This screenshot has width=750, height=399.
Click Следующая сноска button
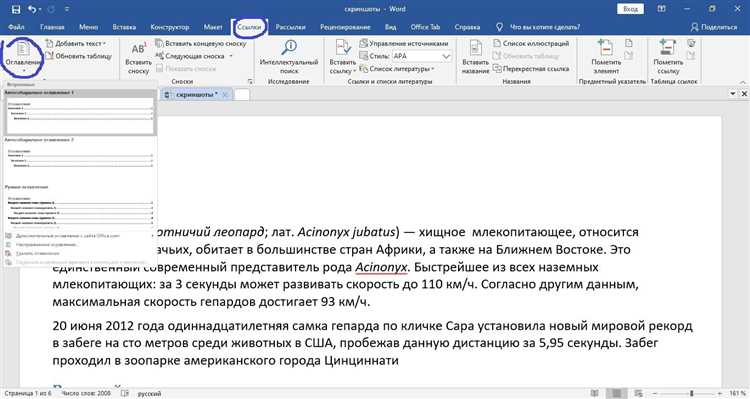point(190,56)
